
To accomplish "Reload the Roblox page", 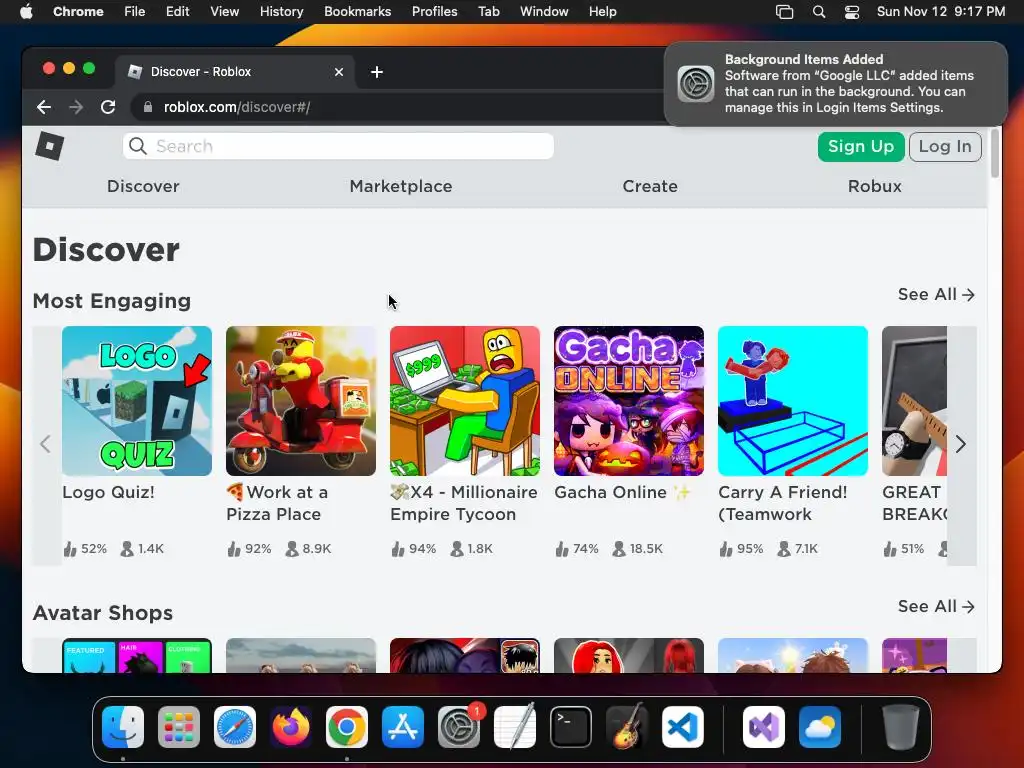I will (108, 107).
